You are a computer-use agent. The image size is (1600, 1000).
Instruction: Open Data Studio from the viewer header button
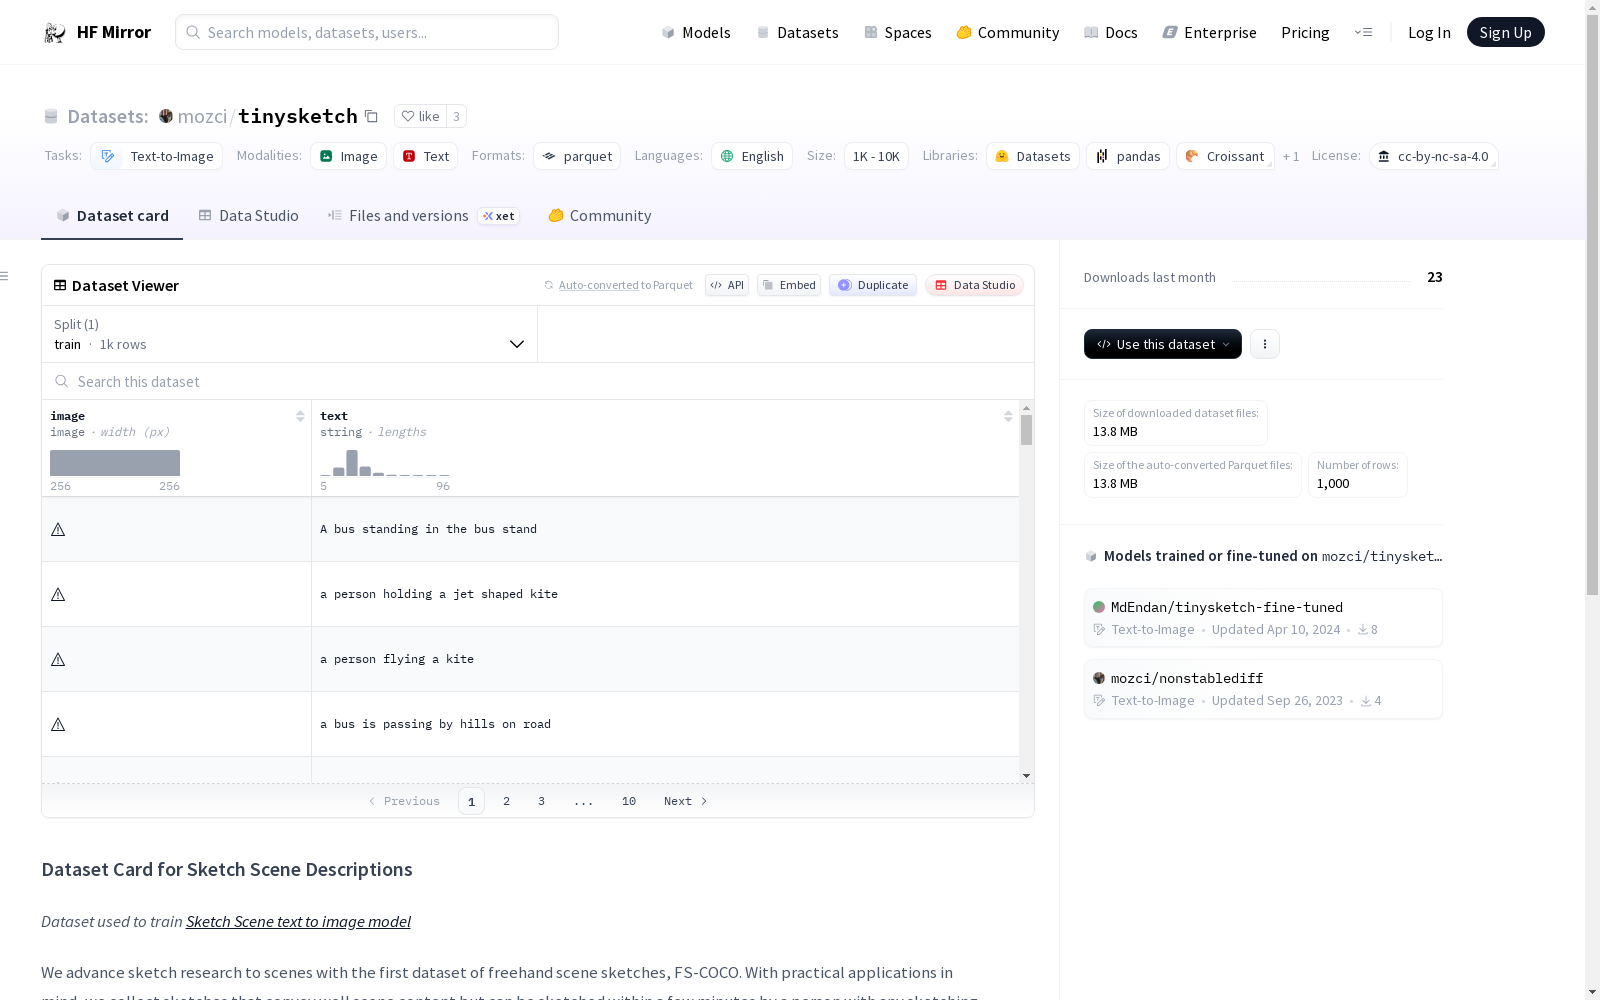[975, 285]
